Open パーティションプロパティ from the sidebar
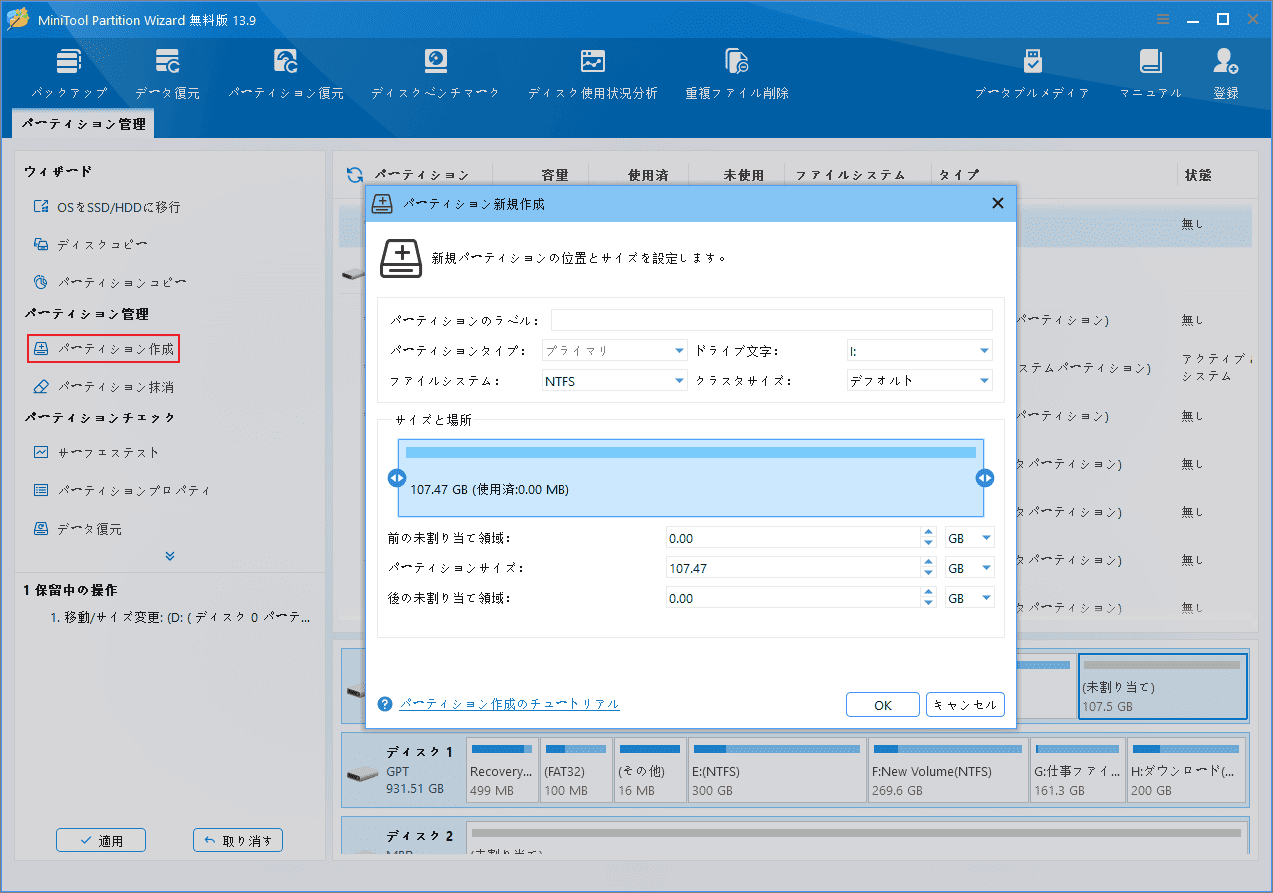This screenshot has width=1273, height=893. click(121, 491)
